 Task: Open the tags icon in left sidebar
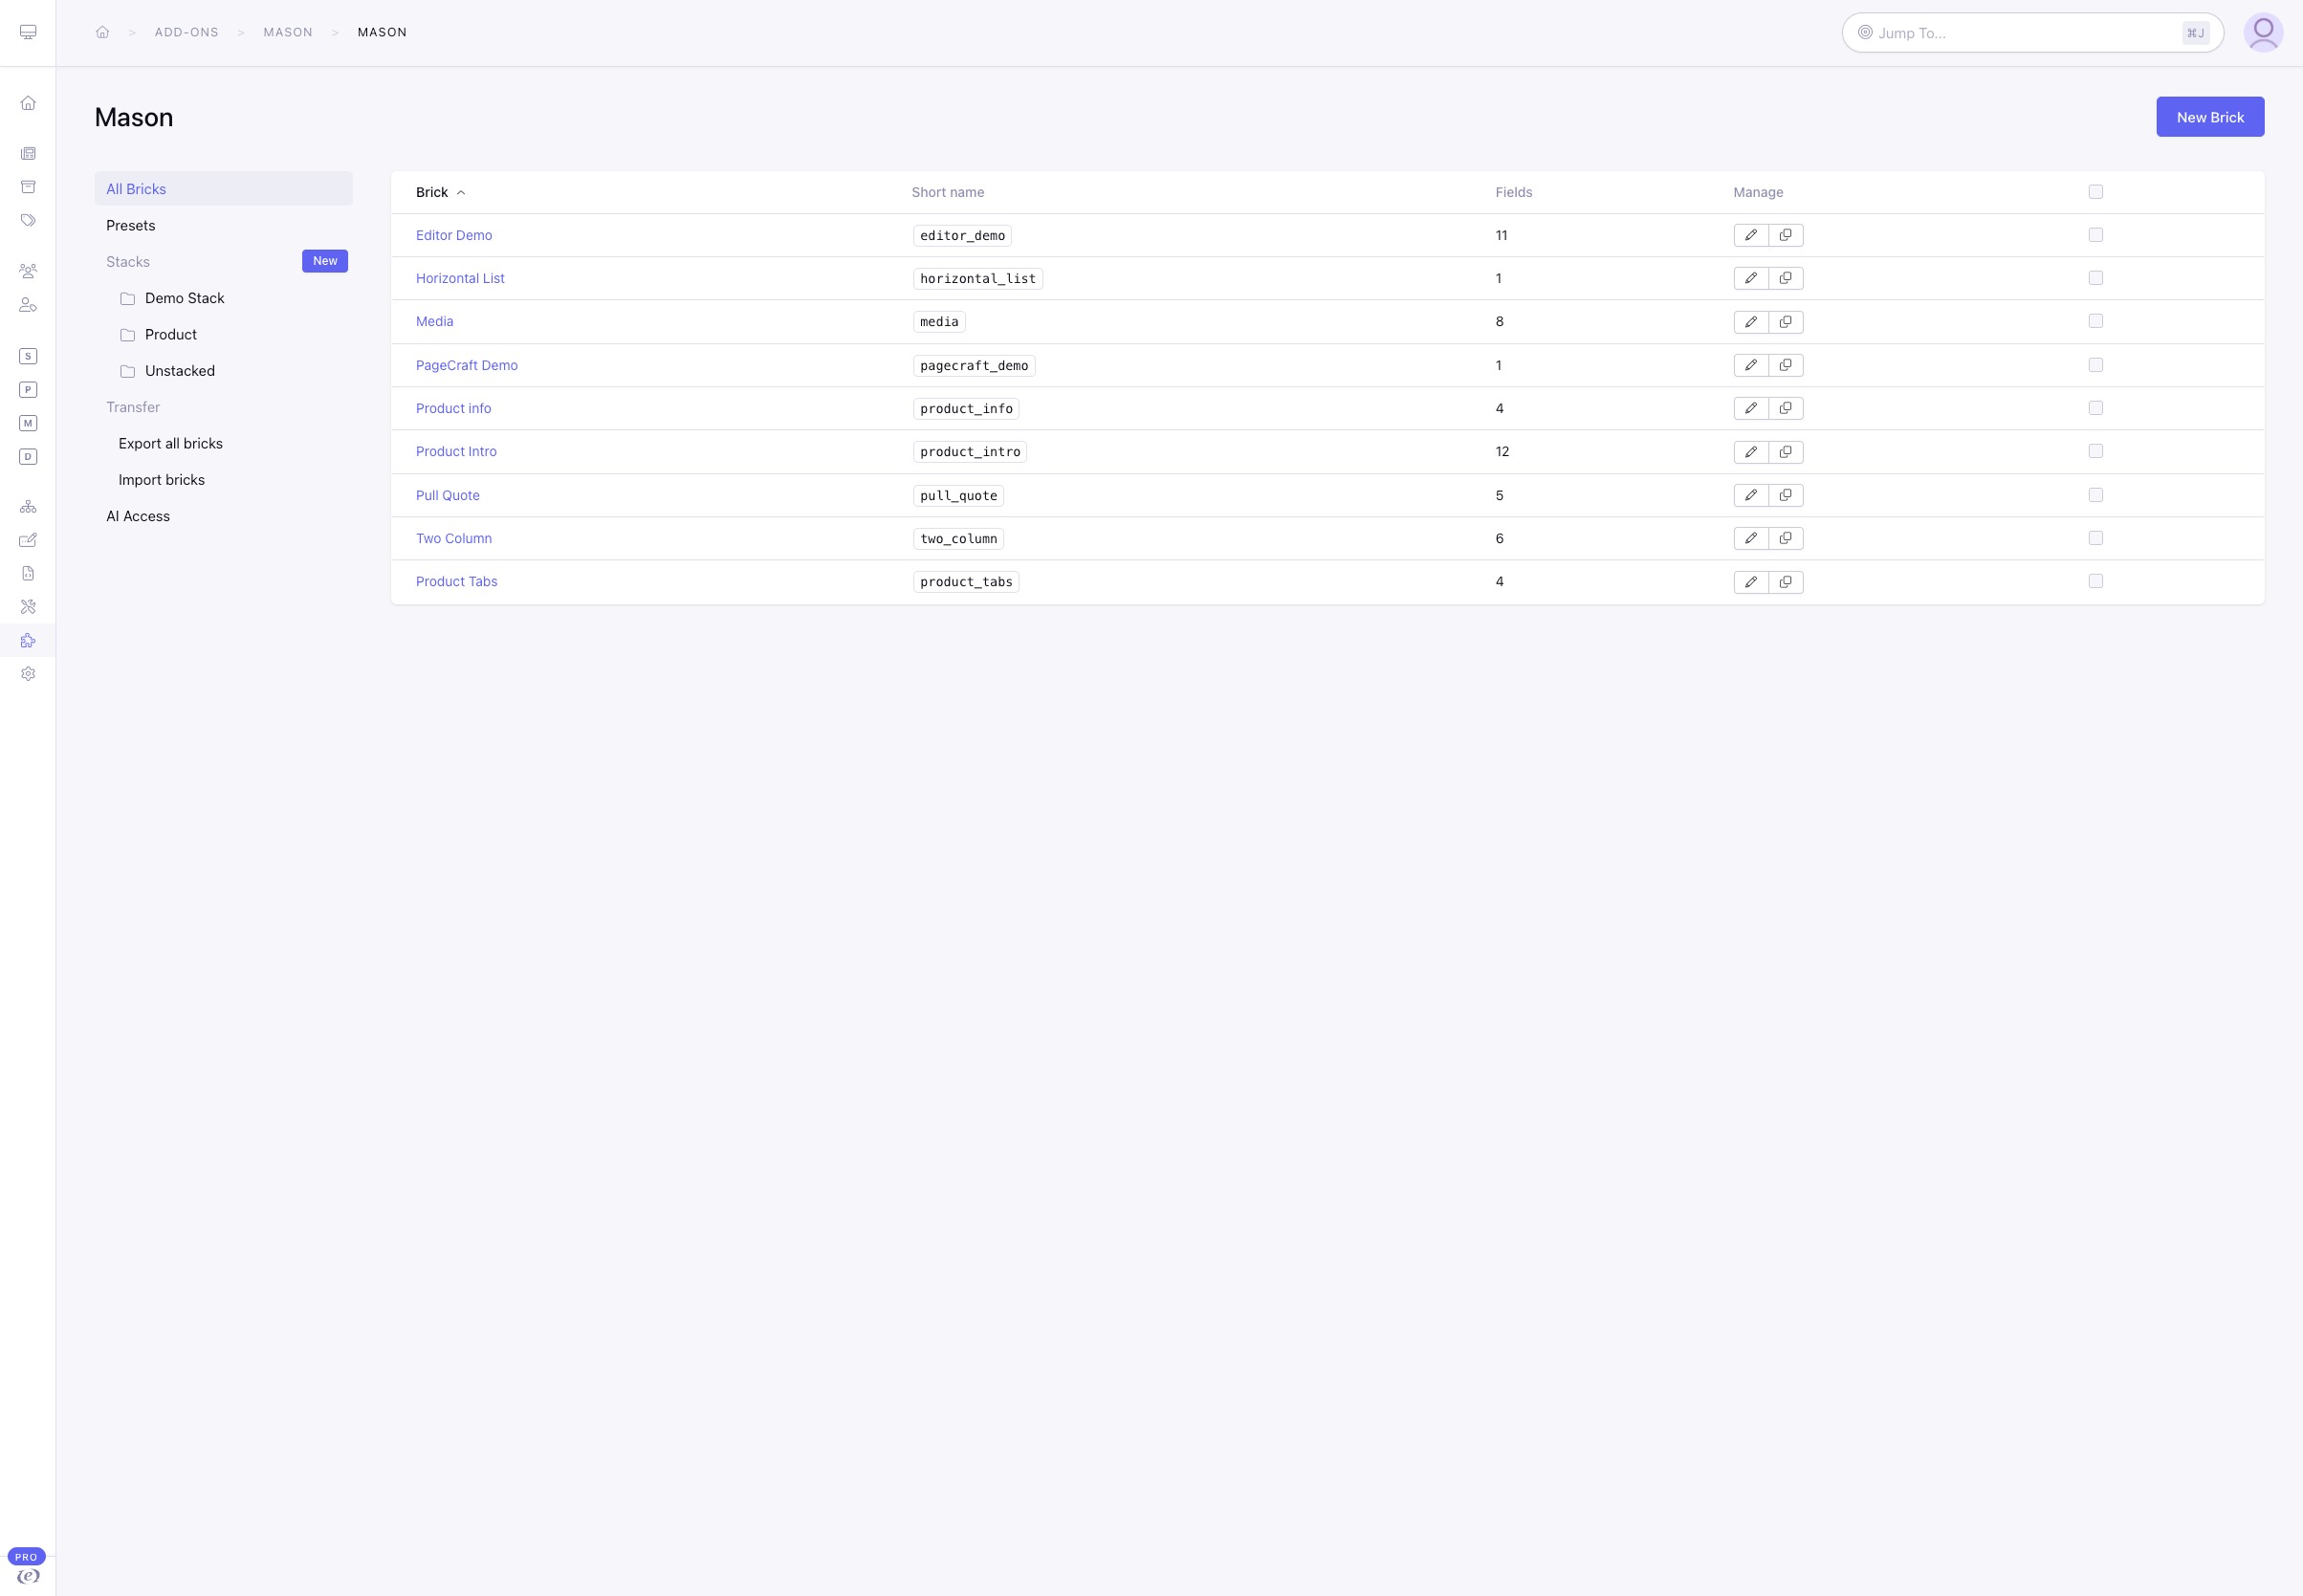point(28,220)
